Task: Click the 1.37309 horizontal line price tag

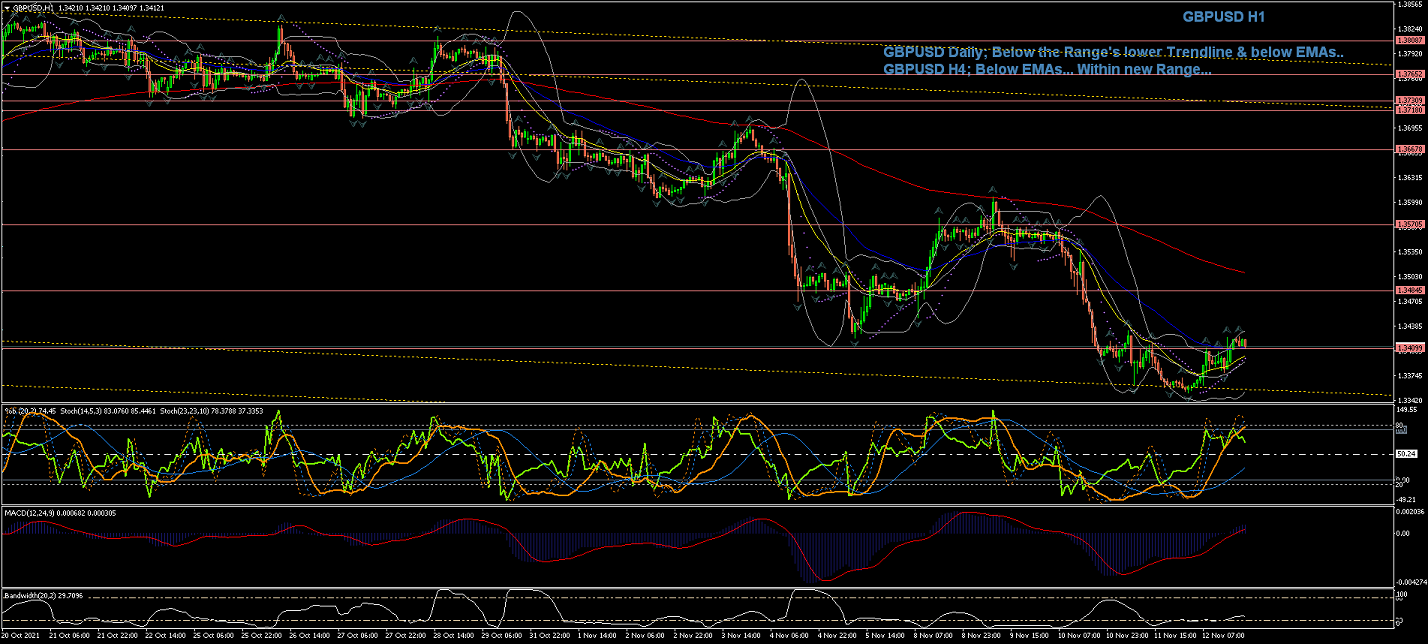Action: 1409,101
